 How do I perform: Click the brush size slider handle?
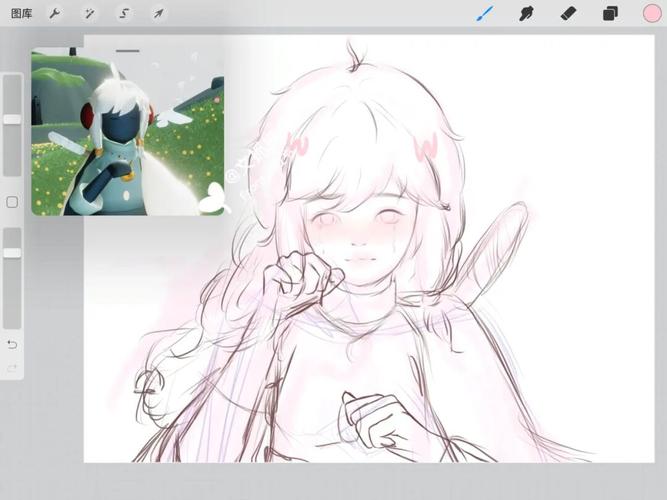(12, 119)
